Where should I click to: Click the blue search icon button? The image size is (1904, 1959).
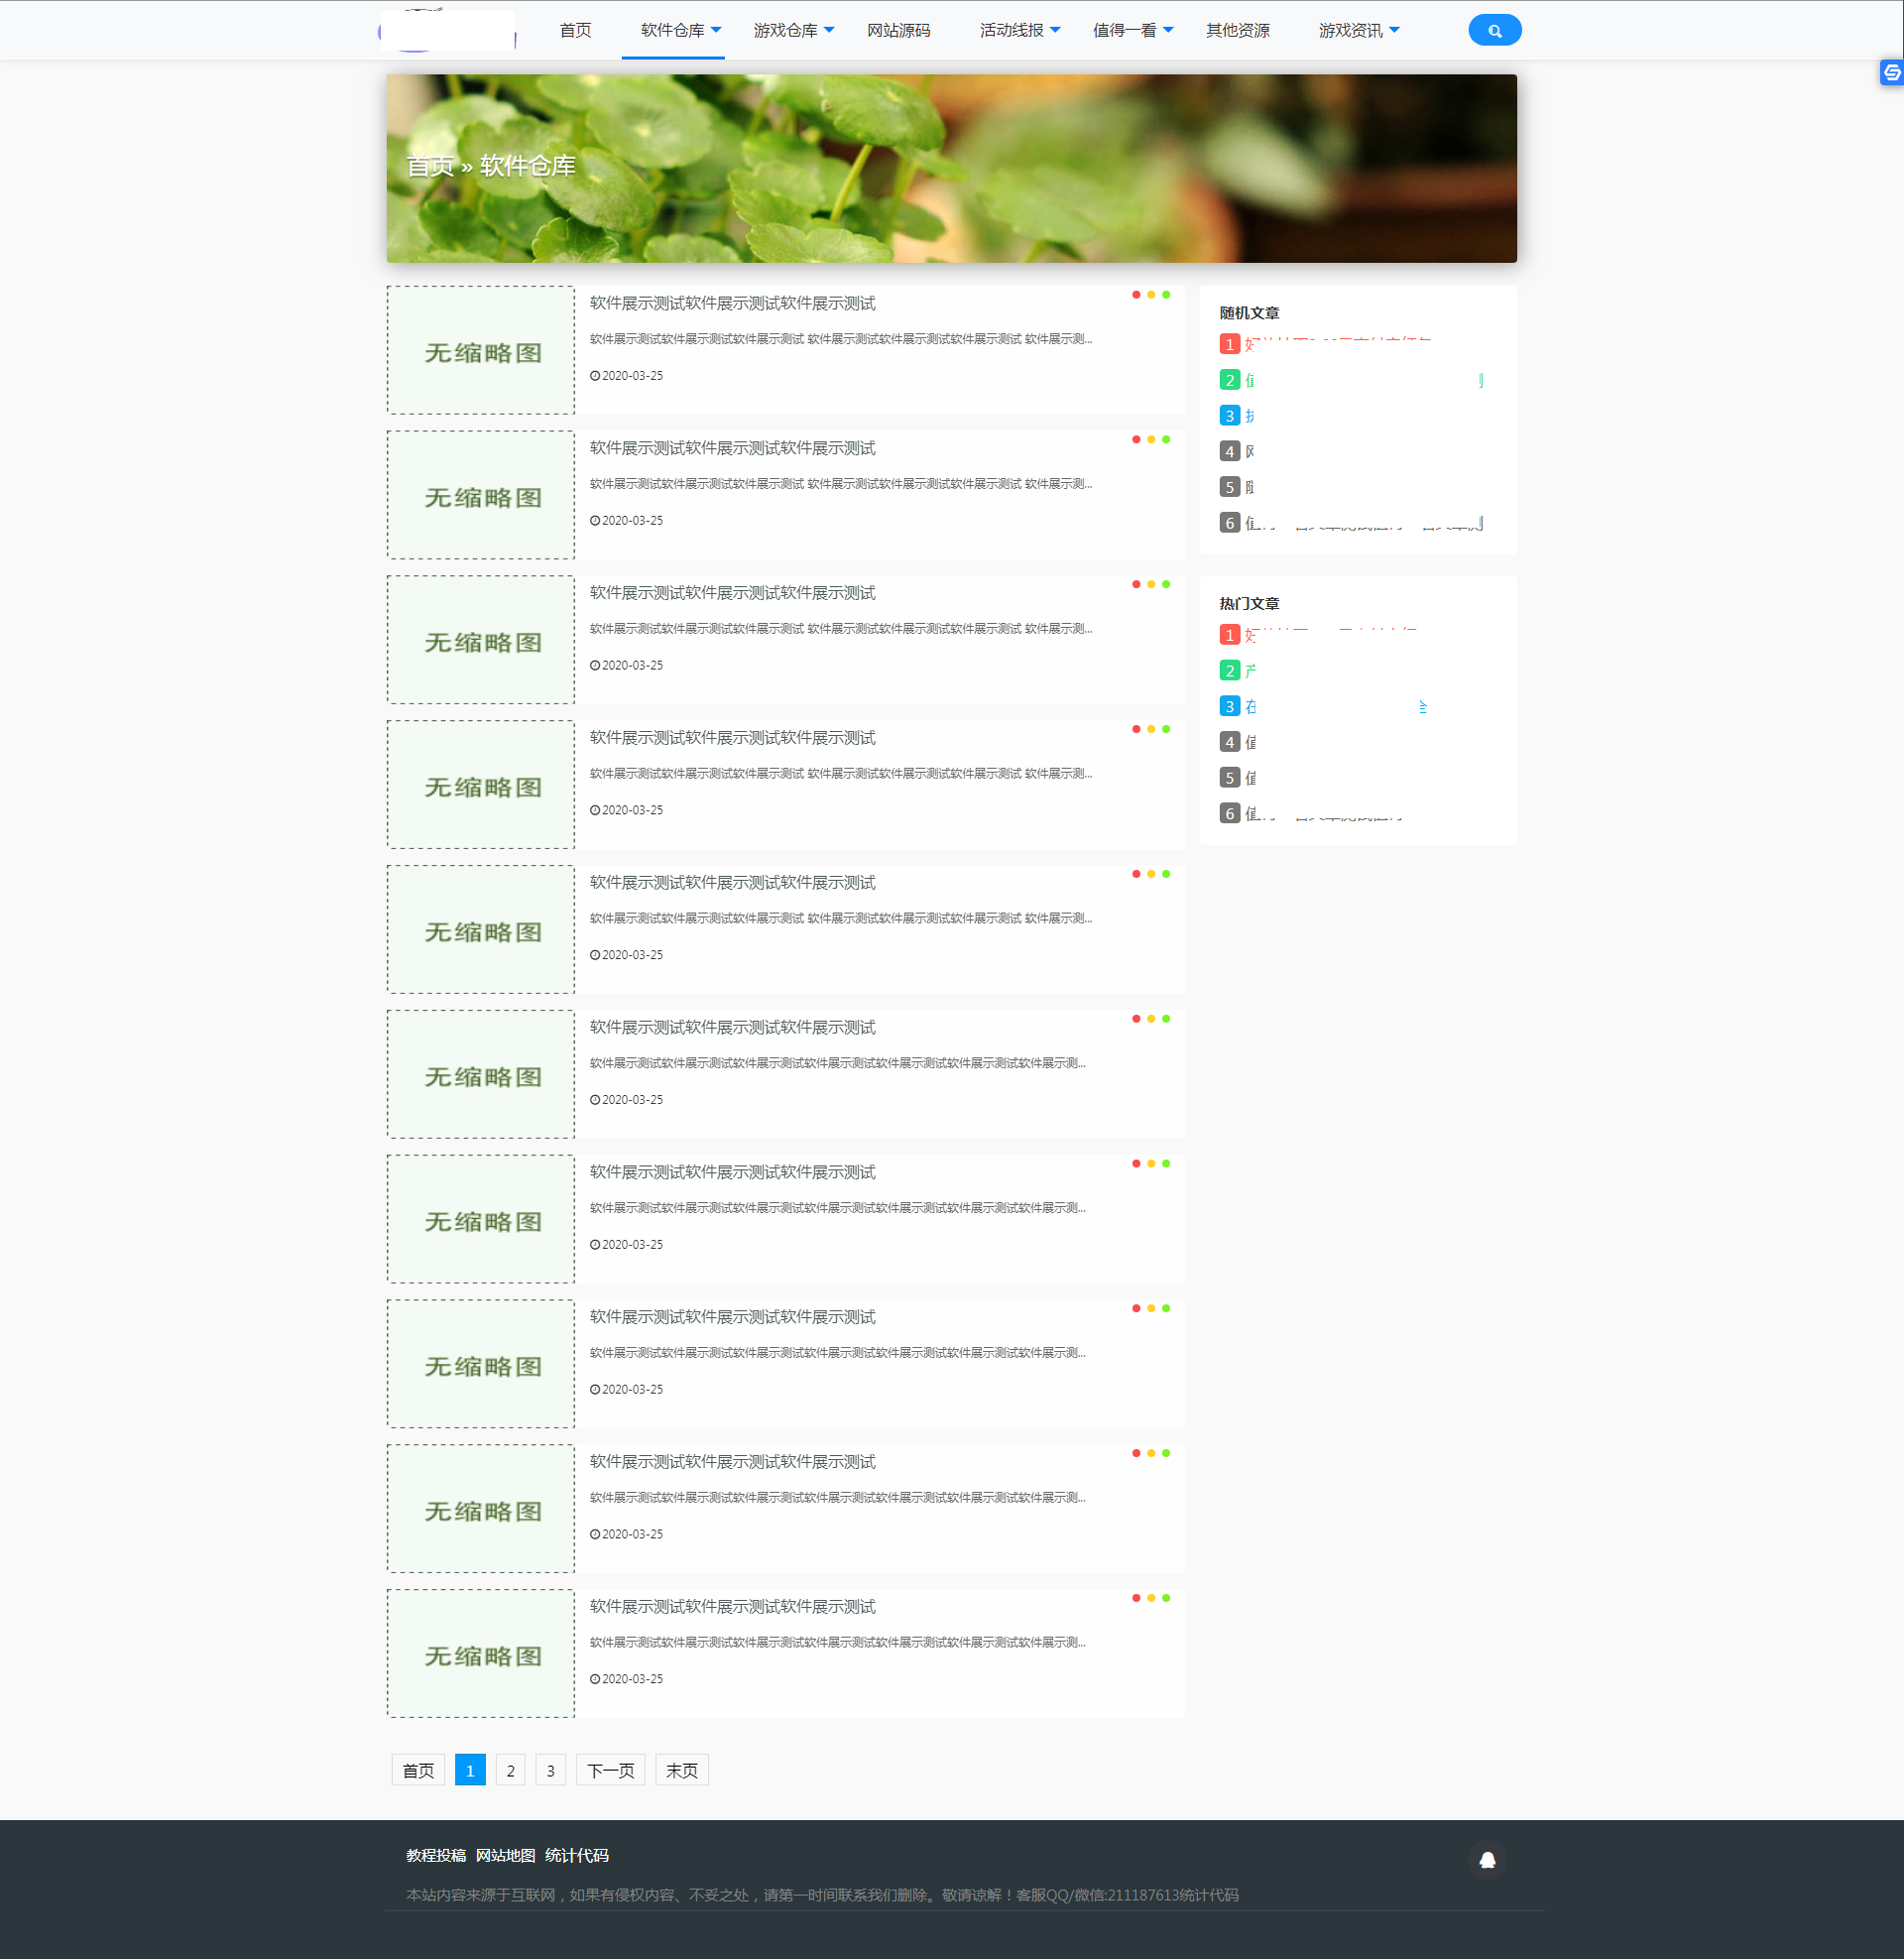point(1494,30)
